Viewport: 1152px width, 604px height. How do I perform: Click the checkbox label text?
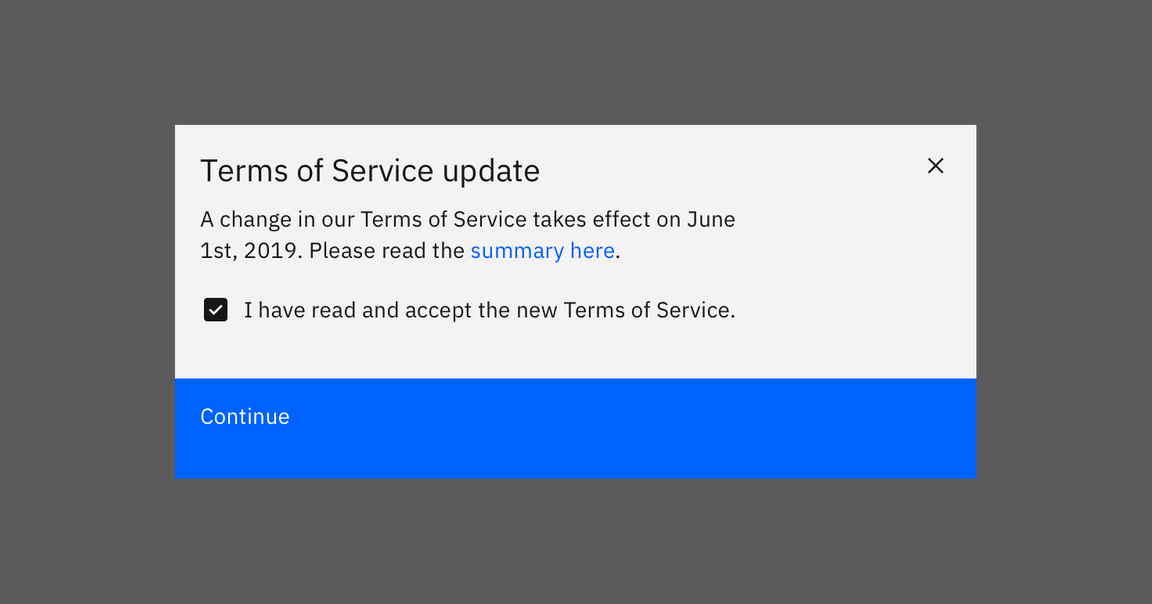tap(489, 310)
